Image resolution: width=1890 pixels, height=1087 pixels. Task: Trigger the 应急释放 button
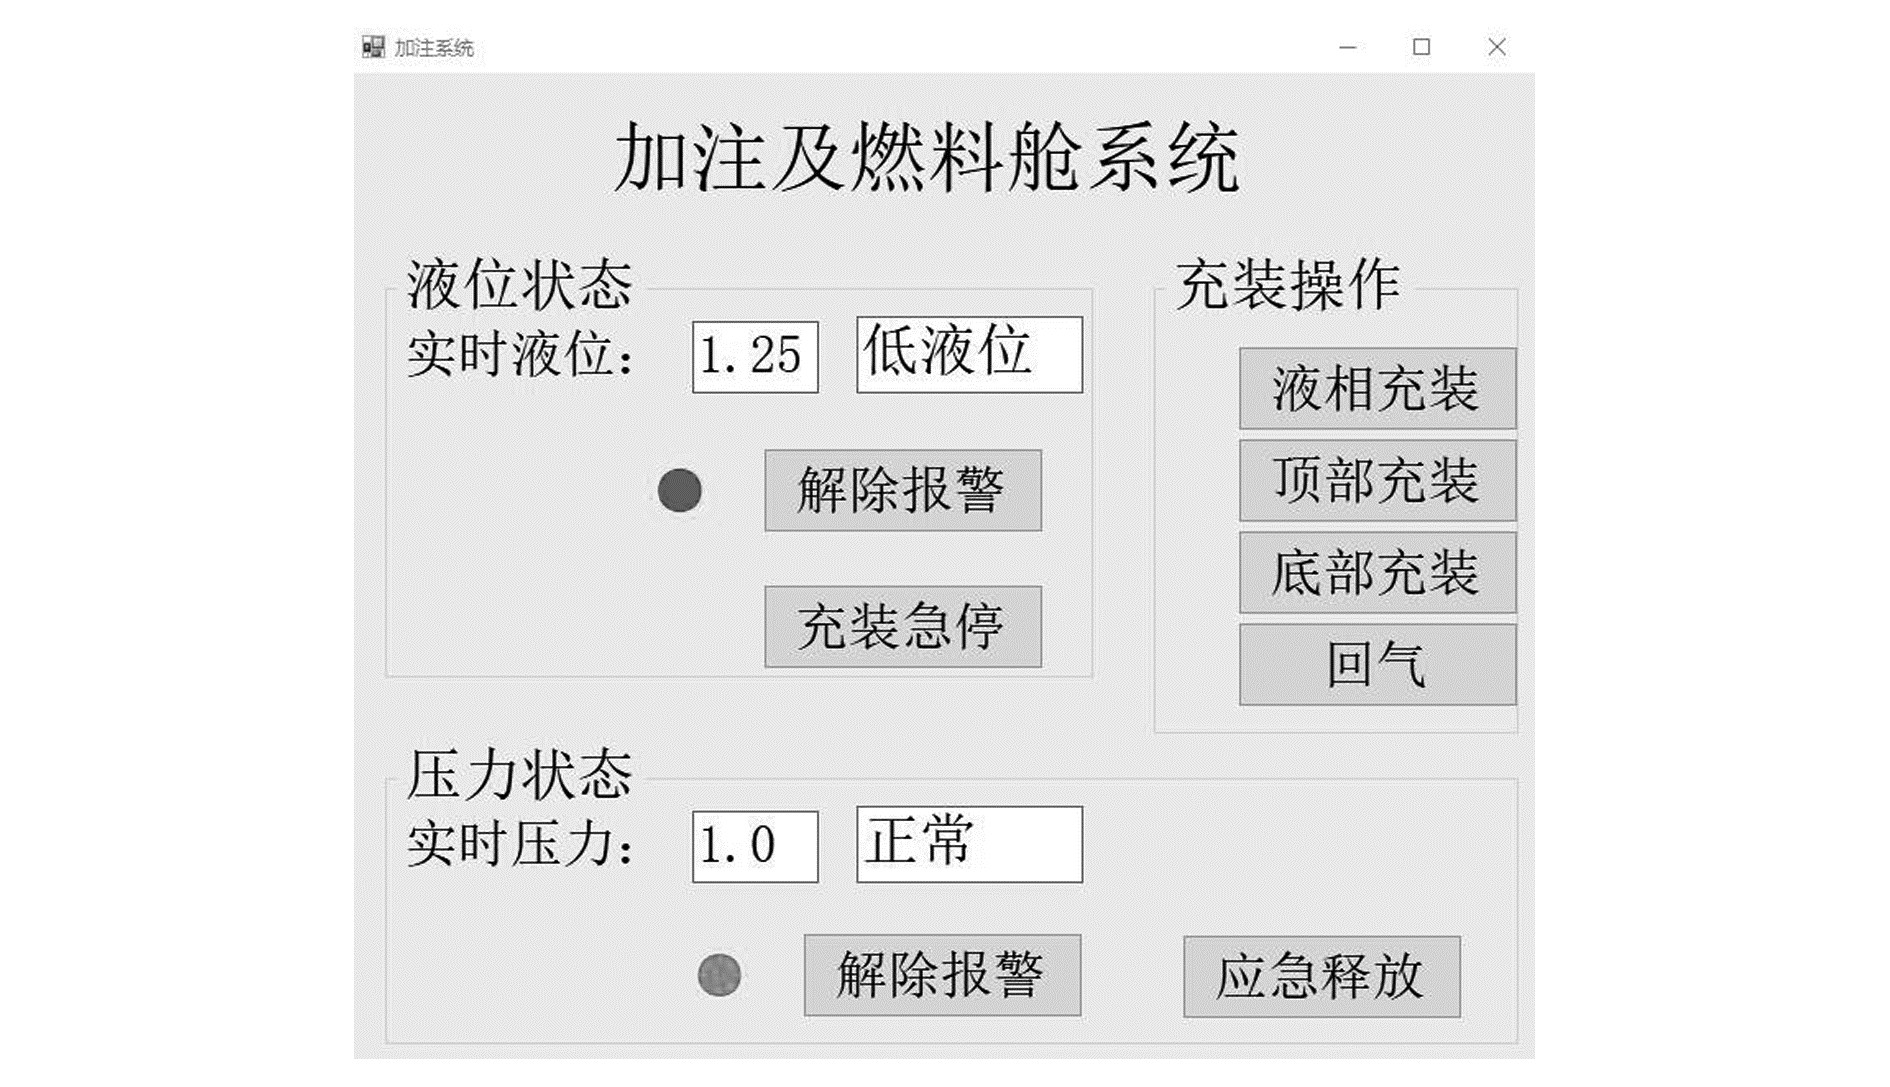point(1321,977)
